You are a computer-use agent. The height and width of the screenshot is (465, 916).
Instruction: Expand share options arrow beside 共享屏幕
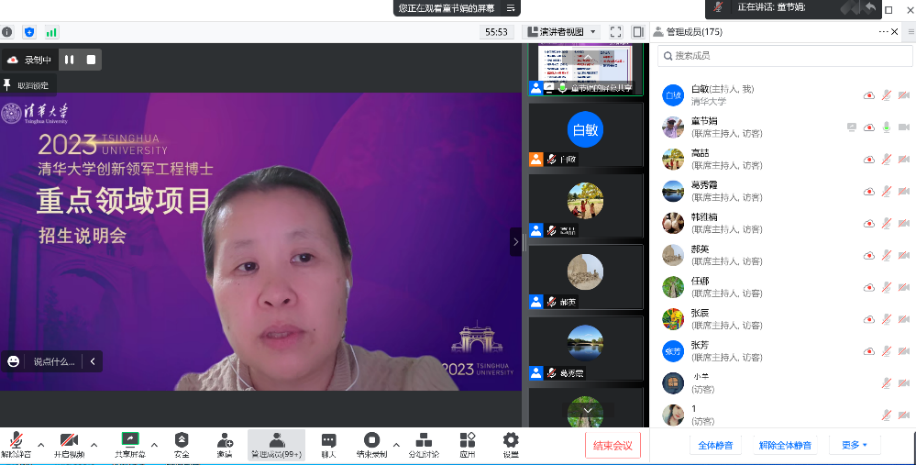pyautogui.click(x=154, y=445)
